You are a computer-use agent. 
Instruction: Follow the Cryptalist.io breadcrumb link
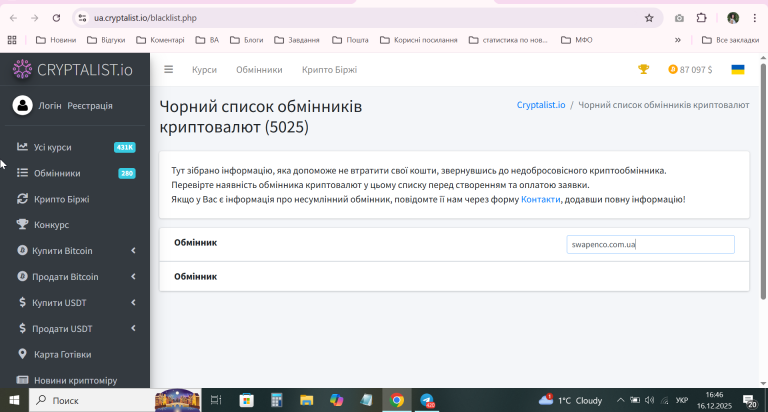tap(541, 105)
